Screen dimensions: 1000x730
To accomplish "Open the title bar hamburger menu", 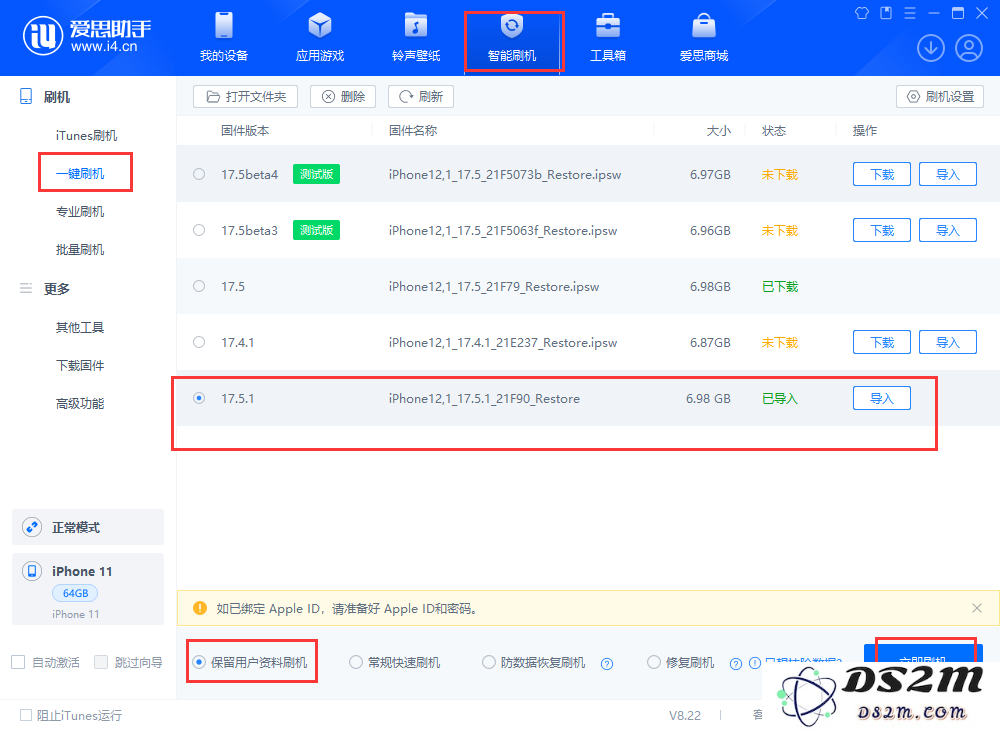I will (x=910, y=13).
